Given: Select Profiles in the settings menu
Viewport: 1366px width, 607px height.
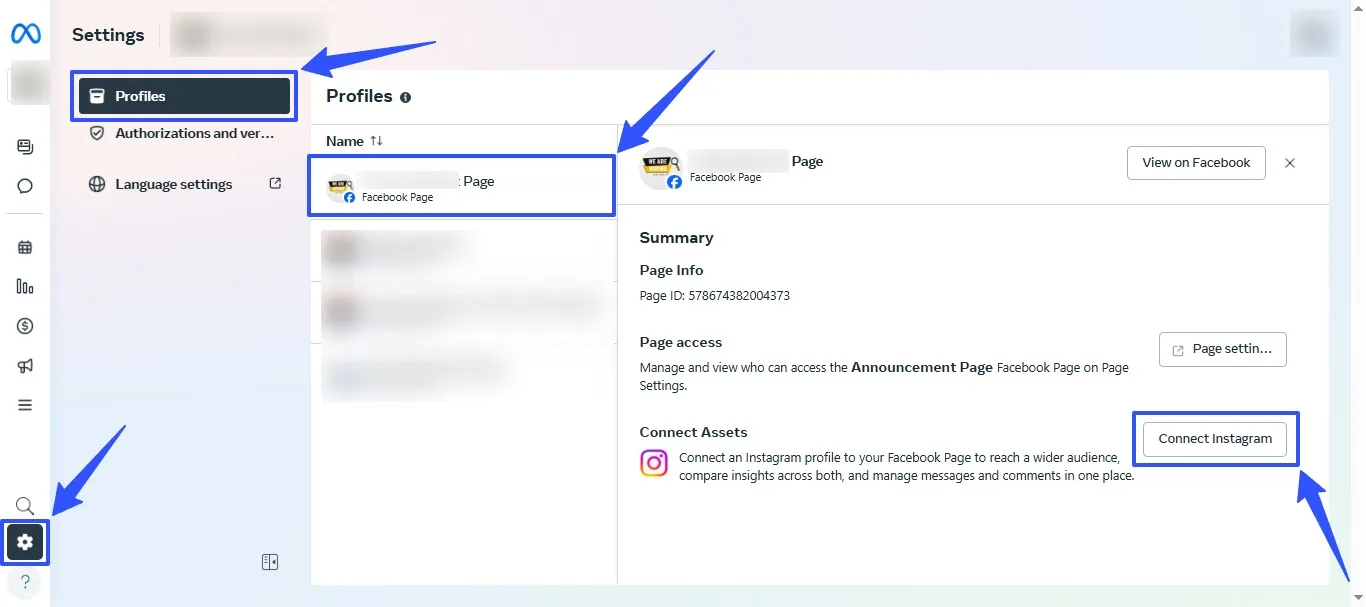Looking at the screenshot, I should pos(183,95).
